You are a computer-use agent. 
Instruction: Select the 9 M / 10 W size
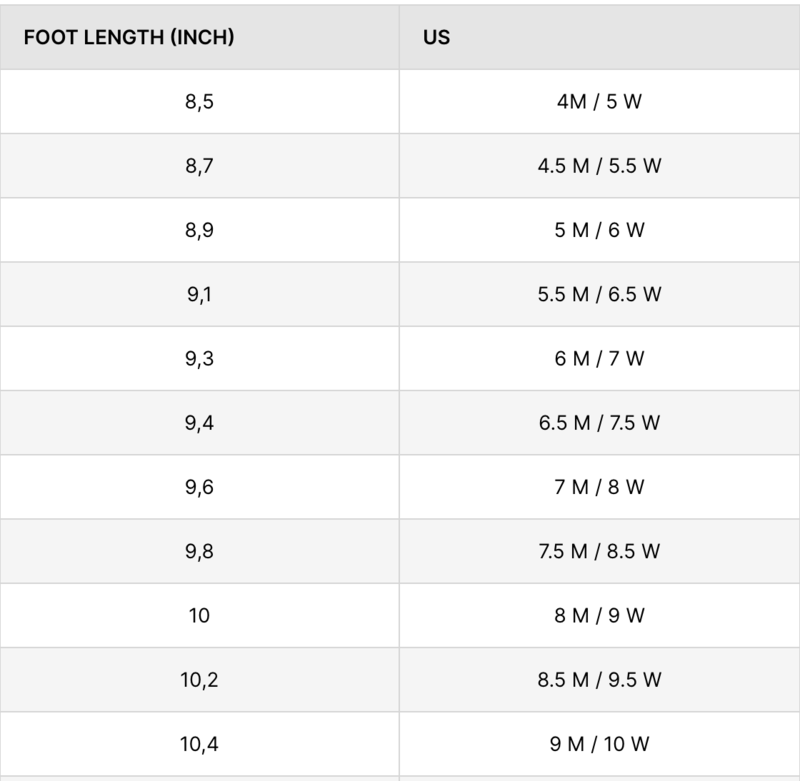[x=599, y=743]
